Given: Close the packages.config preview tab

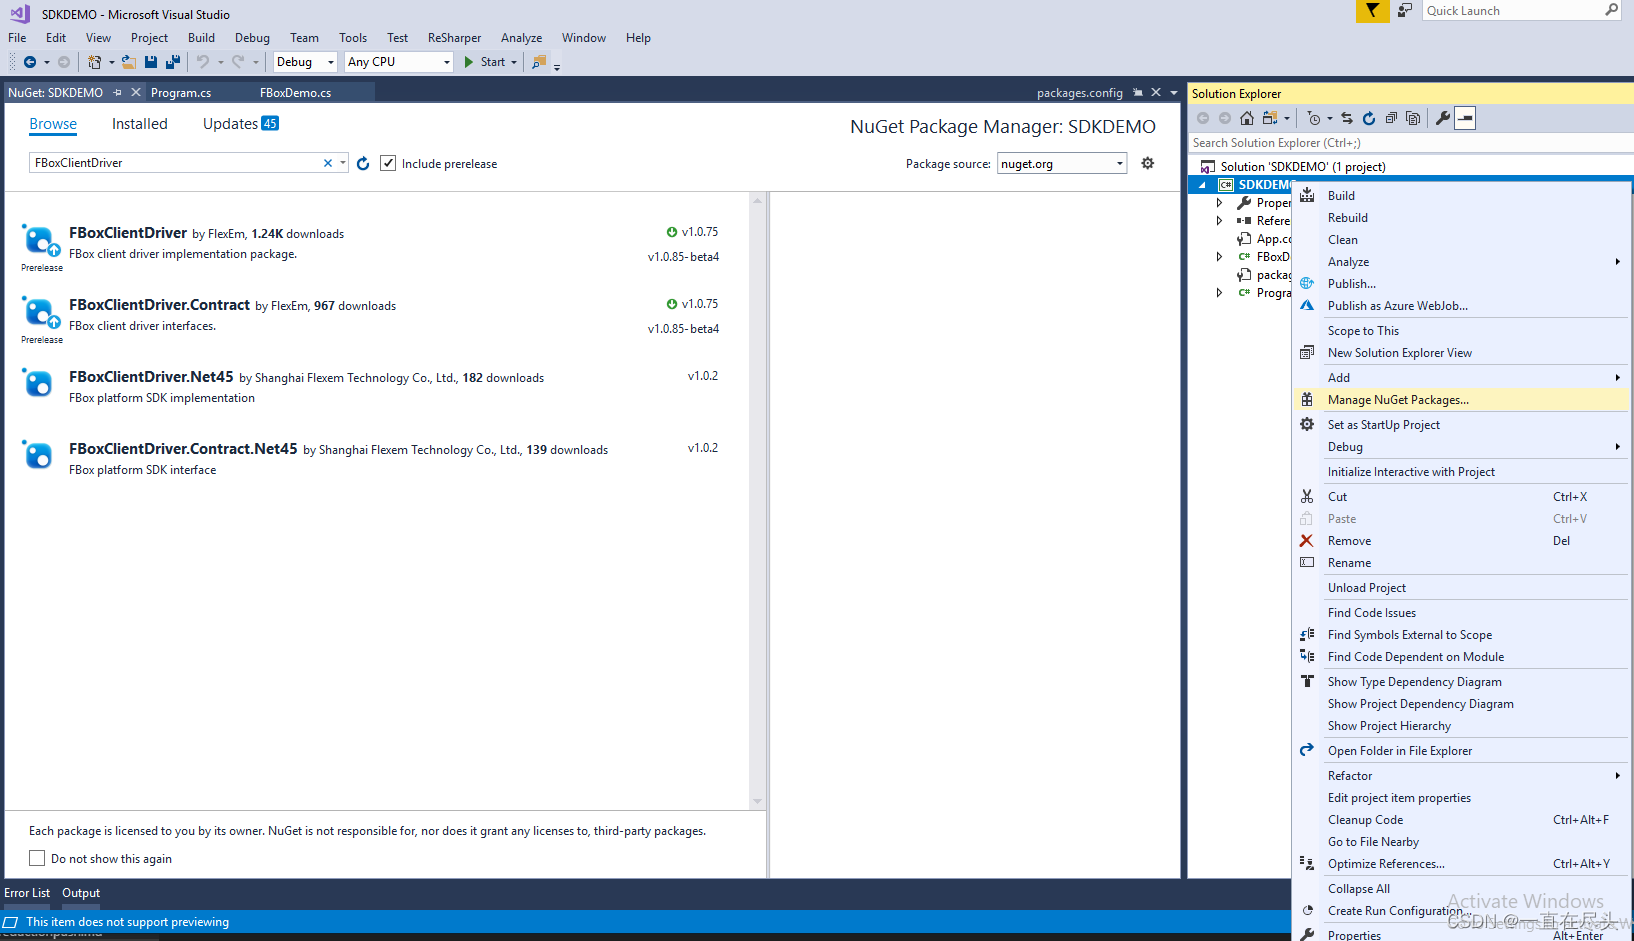Looking at the screenshot, I should (1156, 92).
